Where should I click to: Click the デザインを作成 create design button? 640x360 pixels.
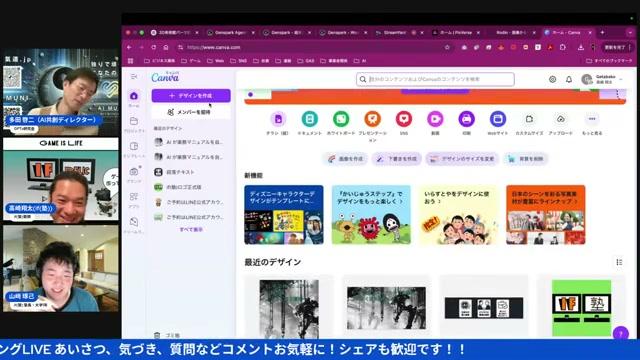[x=191, y=96]
